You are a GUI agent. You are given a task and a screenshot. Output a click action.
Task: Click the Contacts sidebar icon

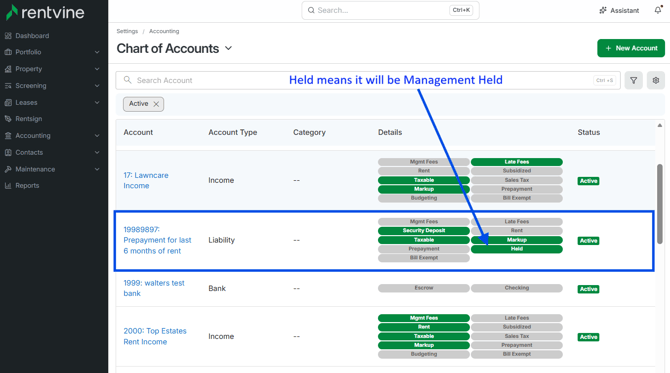tap(8, 153)
